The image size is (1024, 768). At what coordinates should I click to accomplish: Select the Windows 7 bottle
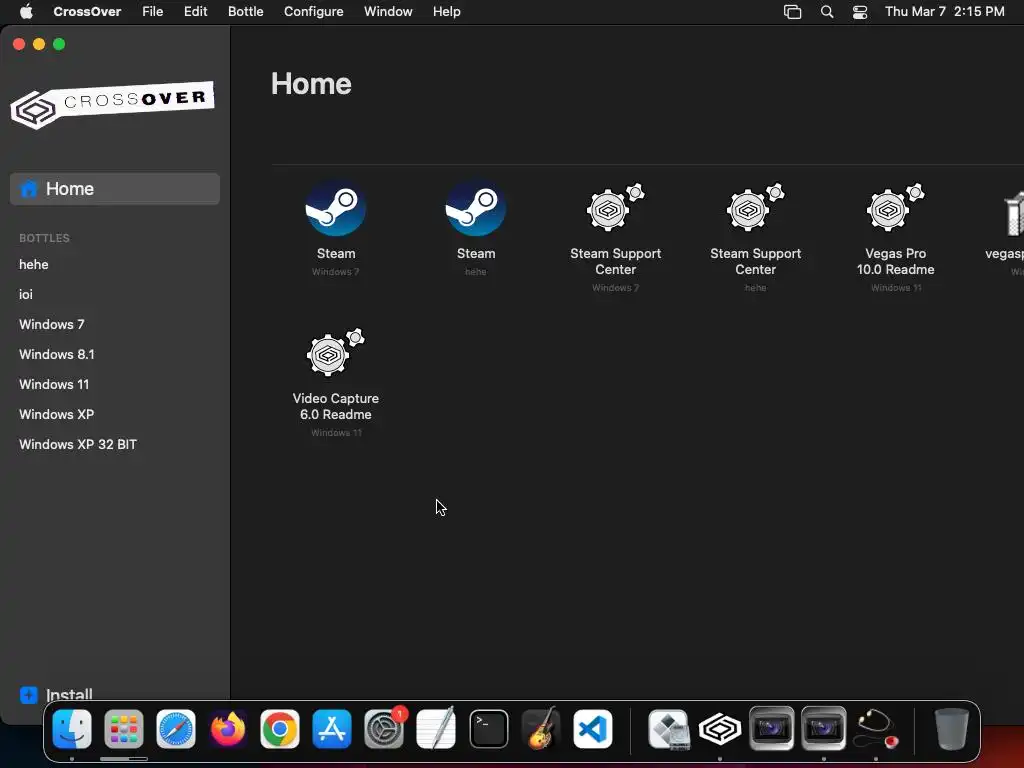[x=52, y=325]
